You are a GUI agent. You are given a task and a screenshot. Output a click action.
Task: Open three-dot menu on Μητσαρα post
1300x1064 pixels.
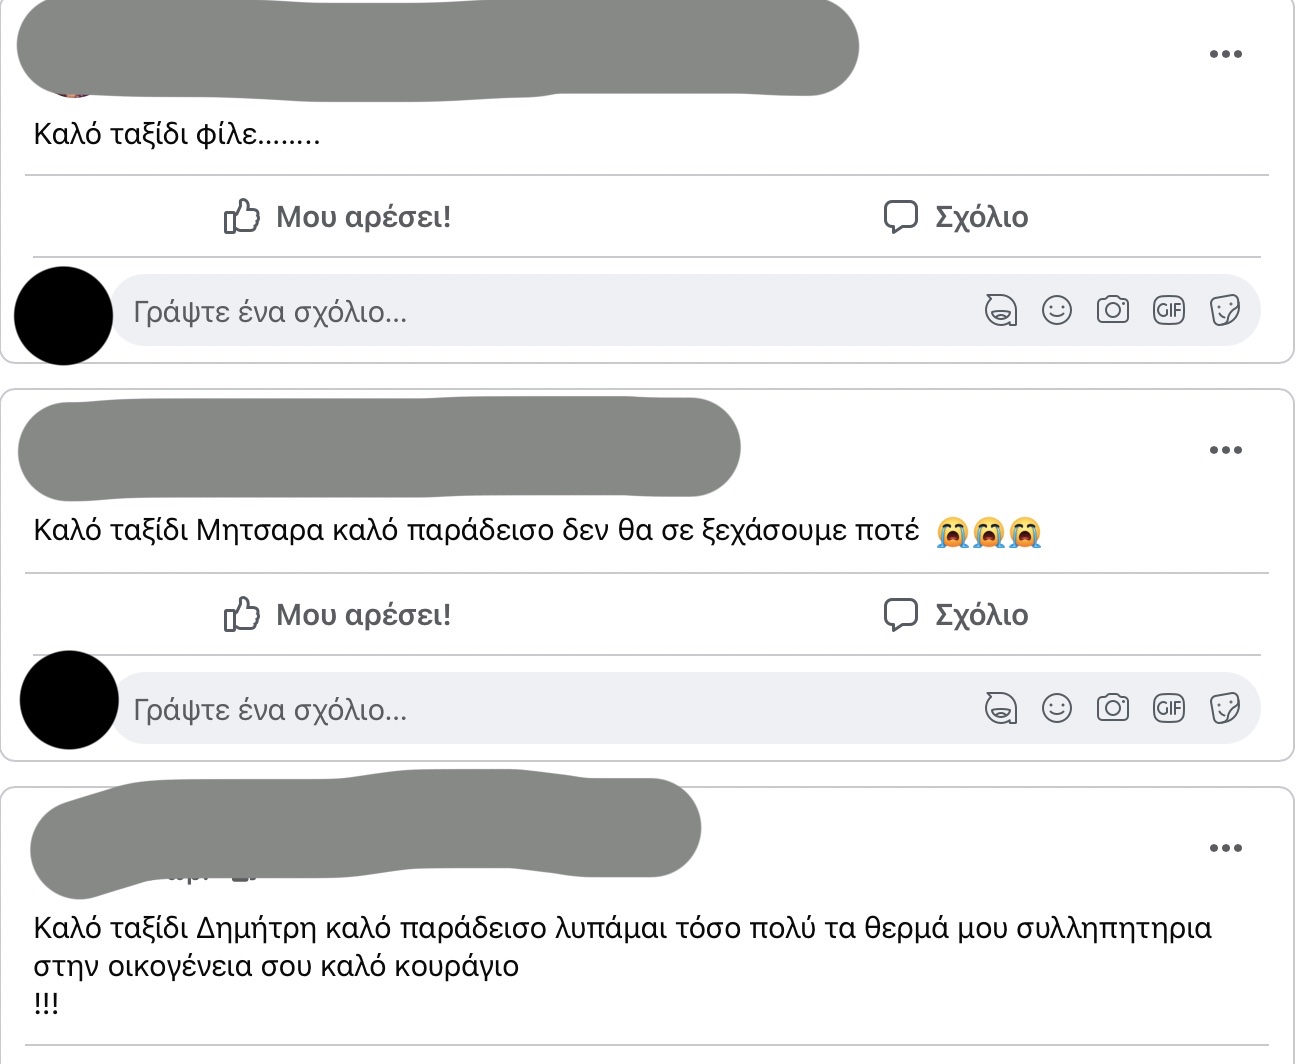click(x=1225, y=450)
